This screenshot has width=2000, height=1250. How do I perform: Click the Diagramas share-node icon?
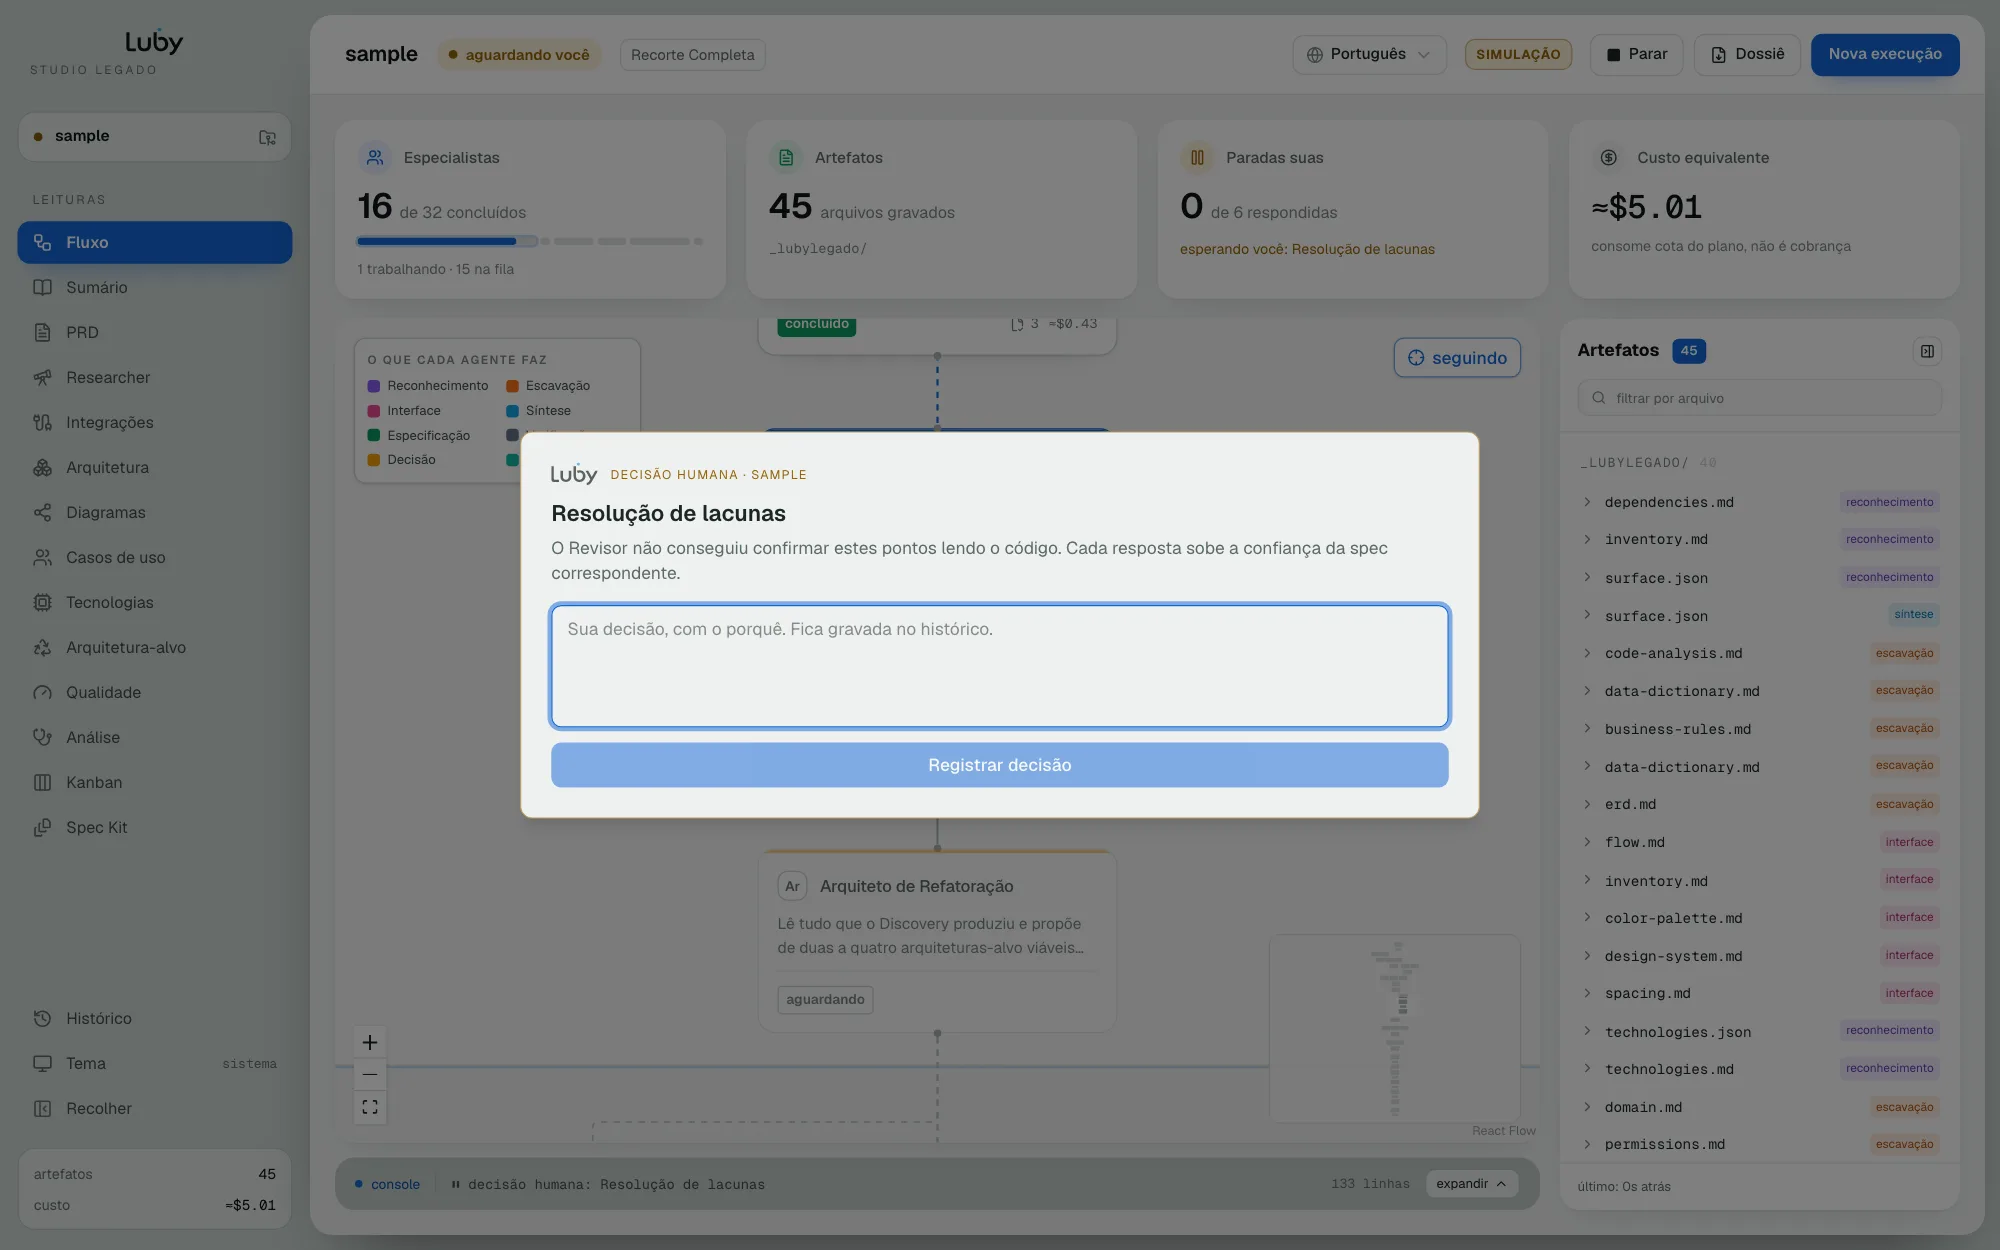pyautogui.click(x=42, y=512)
